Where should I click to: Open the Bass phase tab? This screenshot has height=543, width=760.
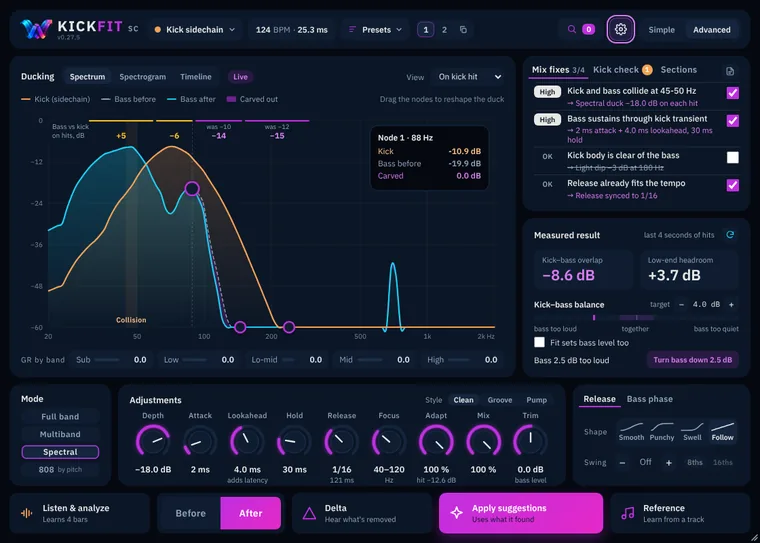(649, 399)
